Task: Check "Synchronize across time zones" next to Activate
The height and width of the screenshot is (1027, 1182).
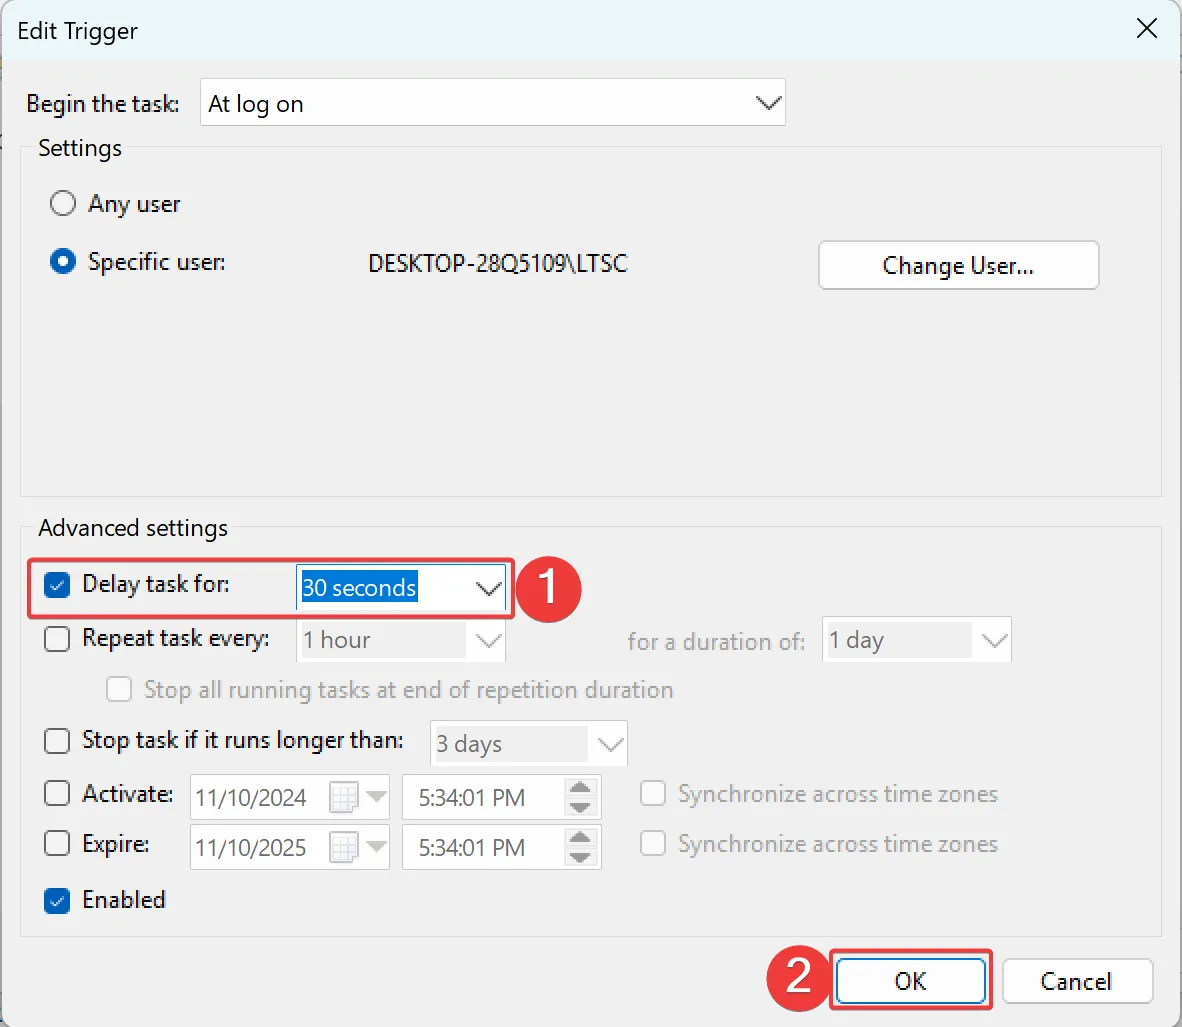Action: click(652, 793)
